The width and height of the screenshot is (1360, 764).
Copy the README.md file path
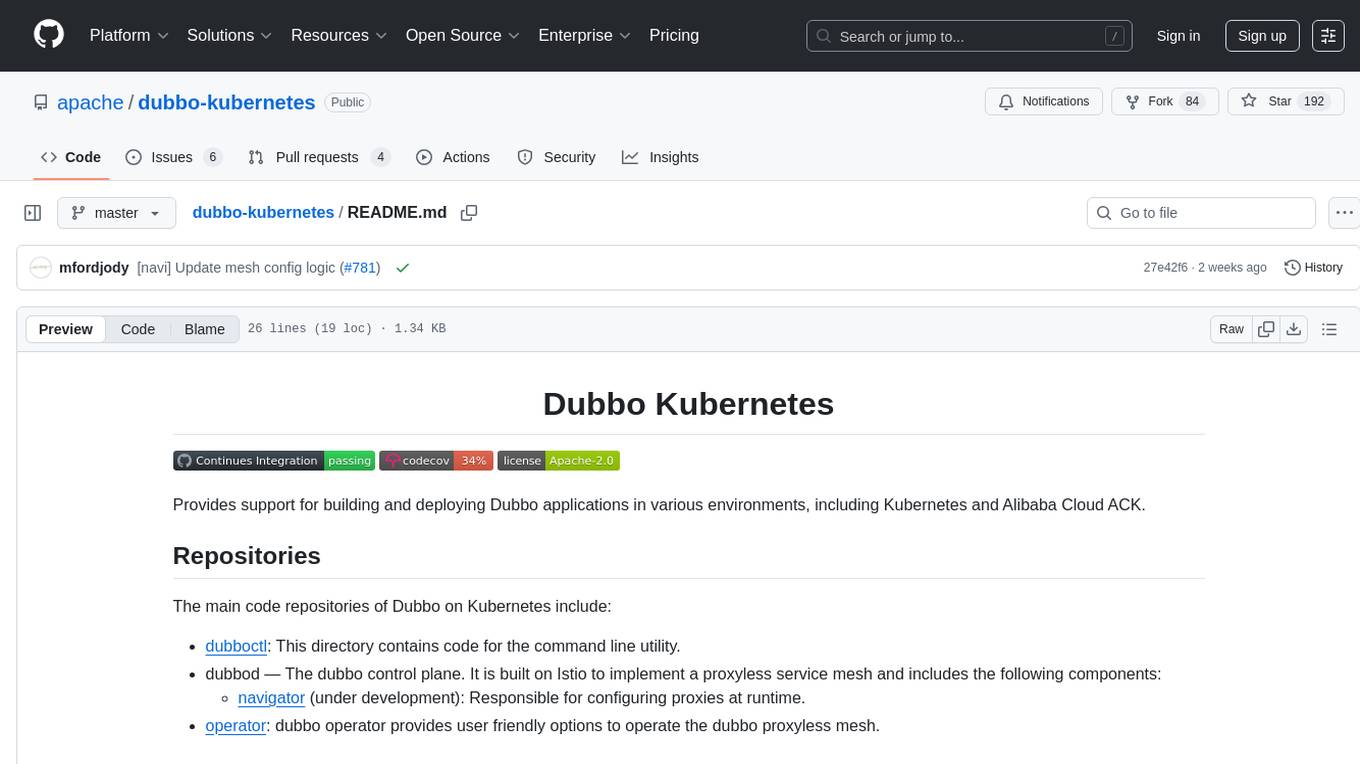[x=469, y=213]
